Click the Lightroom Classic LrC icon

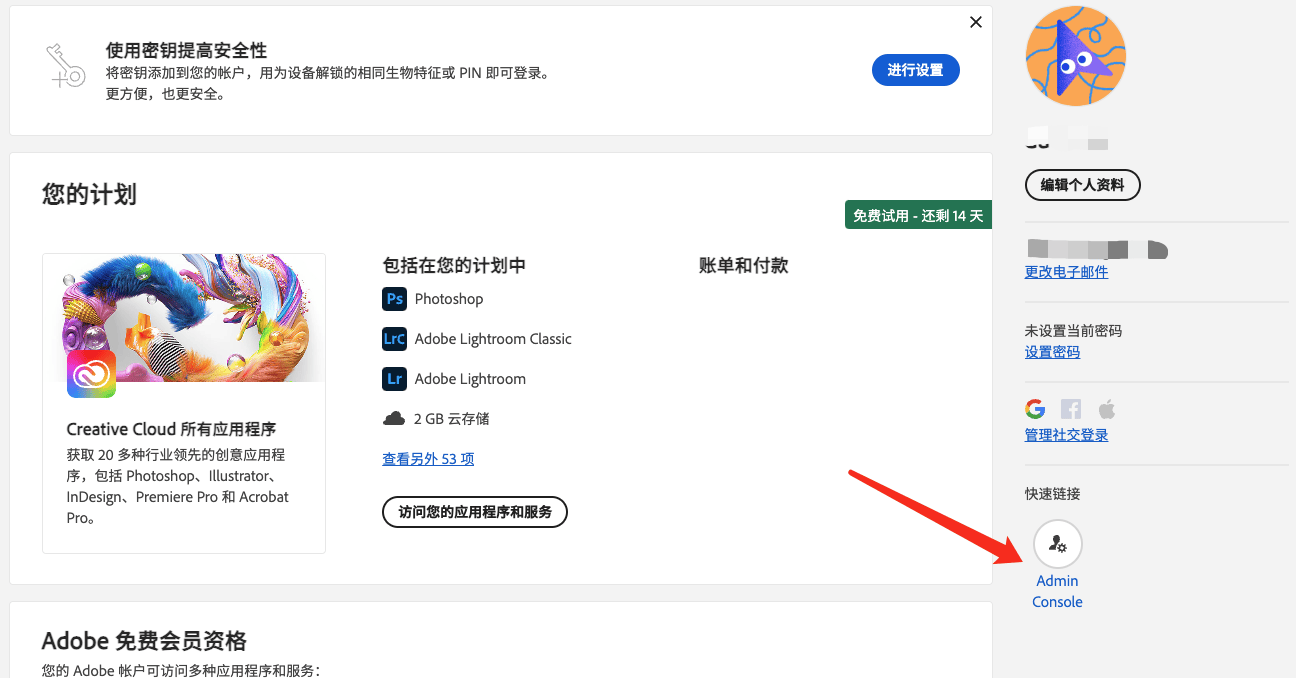coord(395,338)
